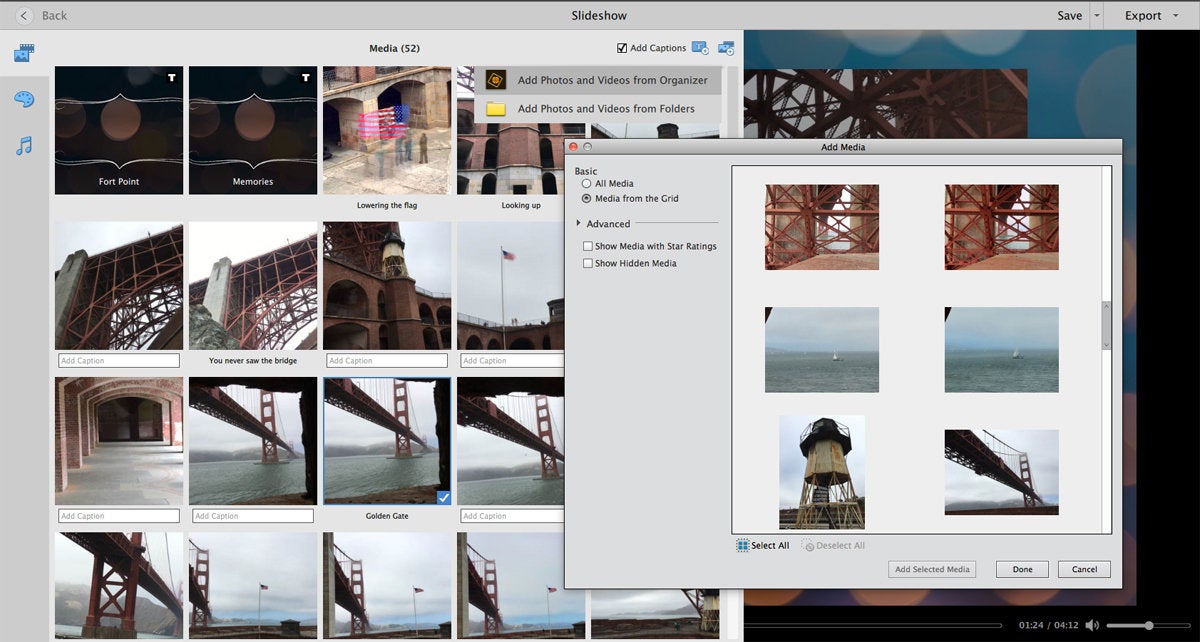Click the 'Lowering the flag' caption
Viewport: 1200px width, 642px height.
pos(387,206)
